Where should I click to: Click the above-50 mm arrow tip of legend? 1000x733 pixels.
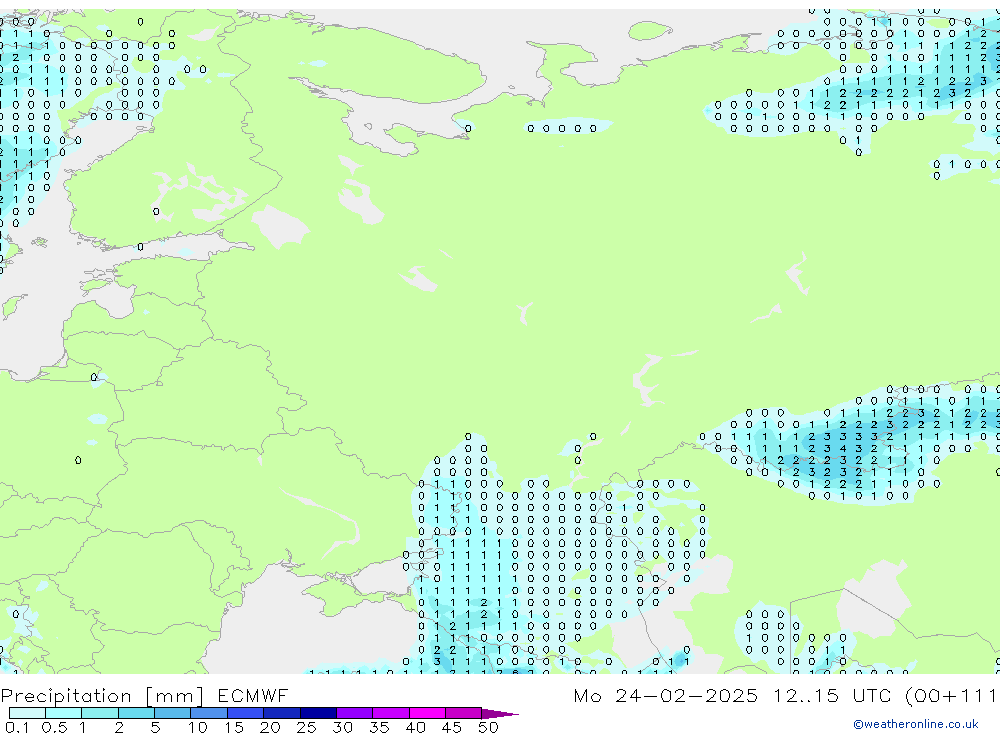499,714
